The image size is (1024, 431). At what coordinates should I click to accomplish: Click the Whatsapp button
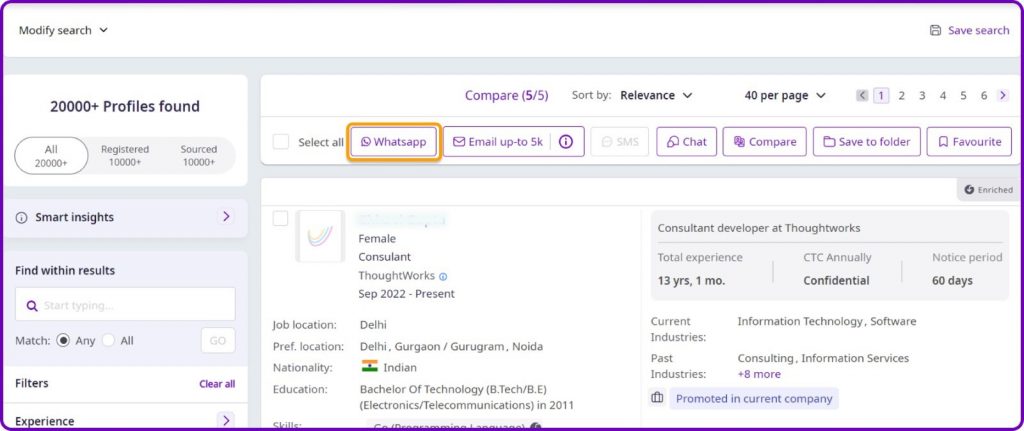pos(393,142)
